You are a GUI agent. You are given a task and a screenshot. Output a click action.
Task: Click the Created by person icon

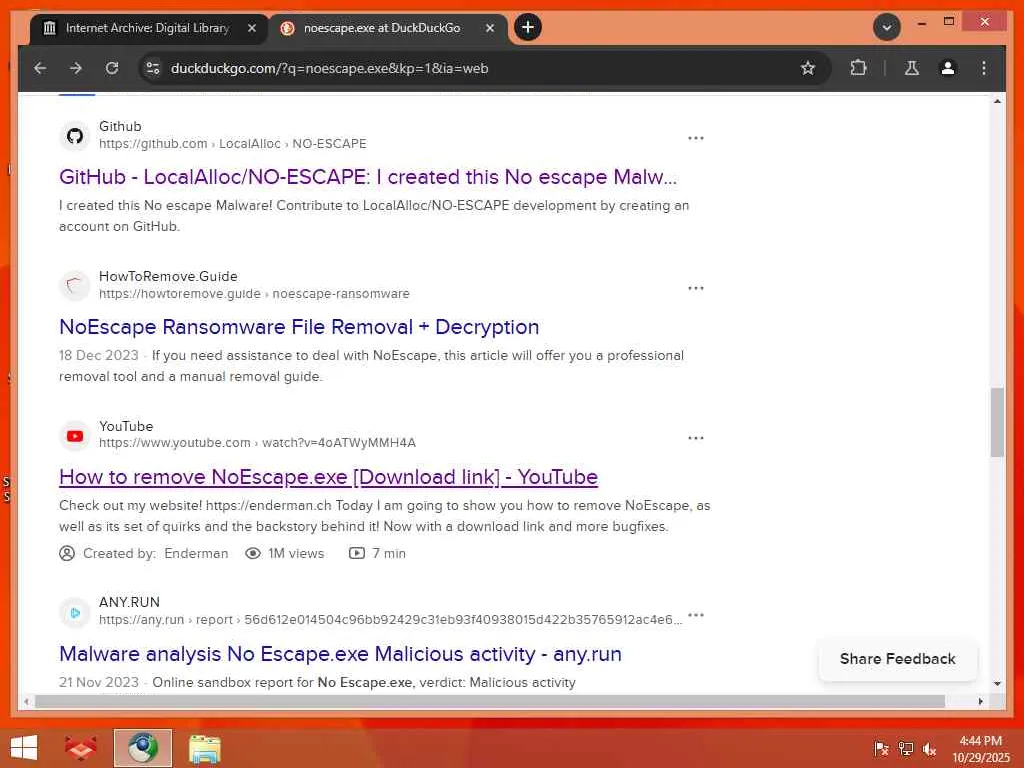pyautogui.click(x=67, y=553)
